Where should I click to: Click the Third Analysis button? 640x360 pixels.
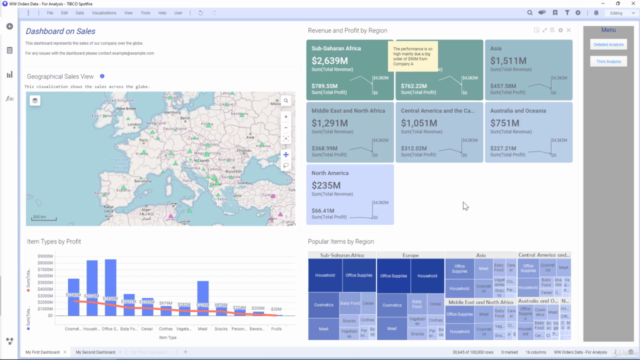609,62
